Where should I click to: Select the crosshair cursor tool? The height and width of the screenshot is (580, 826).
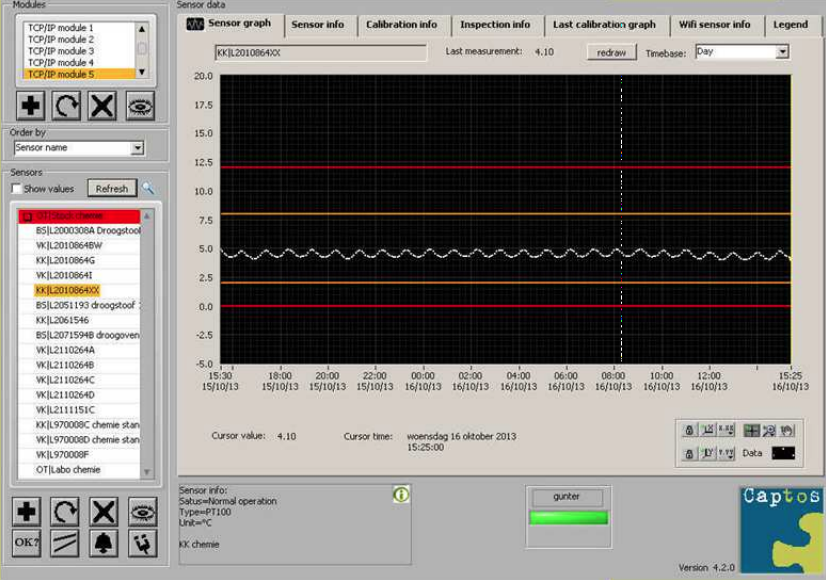tap(751, 430)
